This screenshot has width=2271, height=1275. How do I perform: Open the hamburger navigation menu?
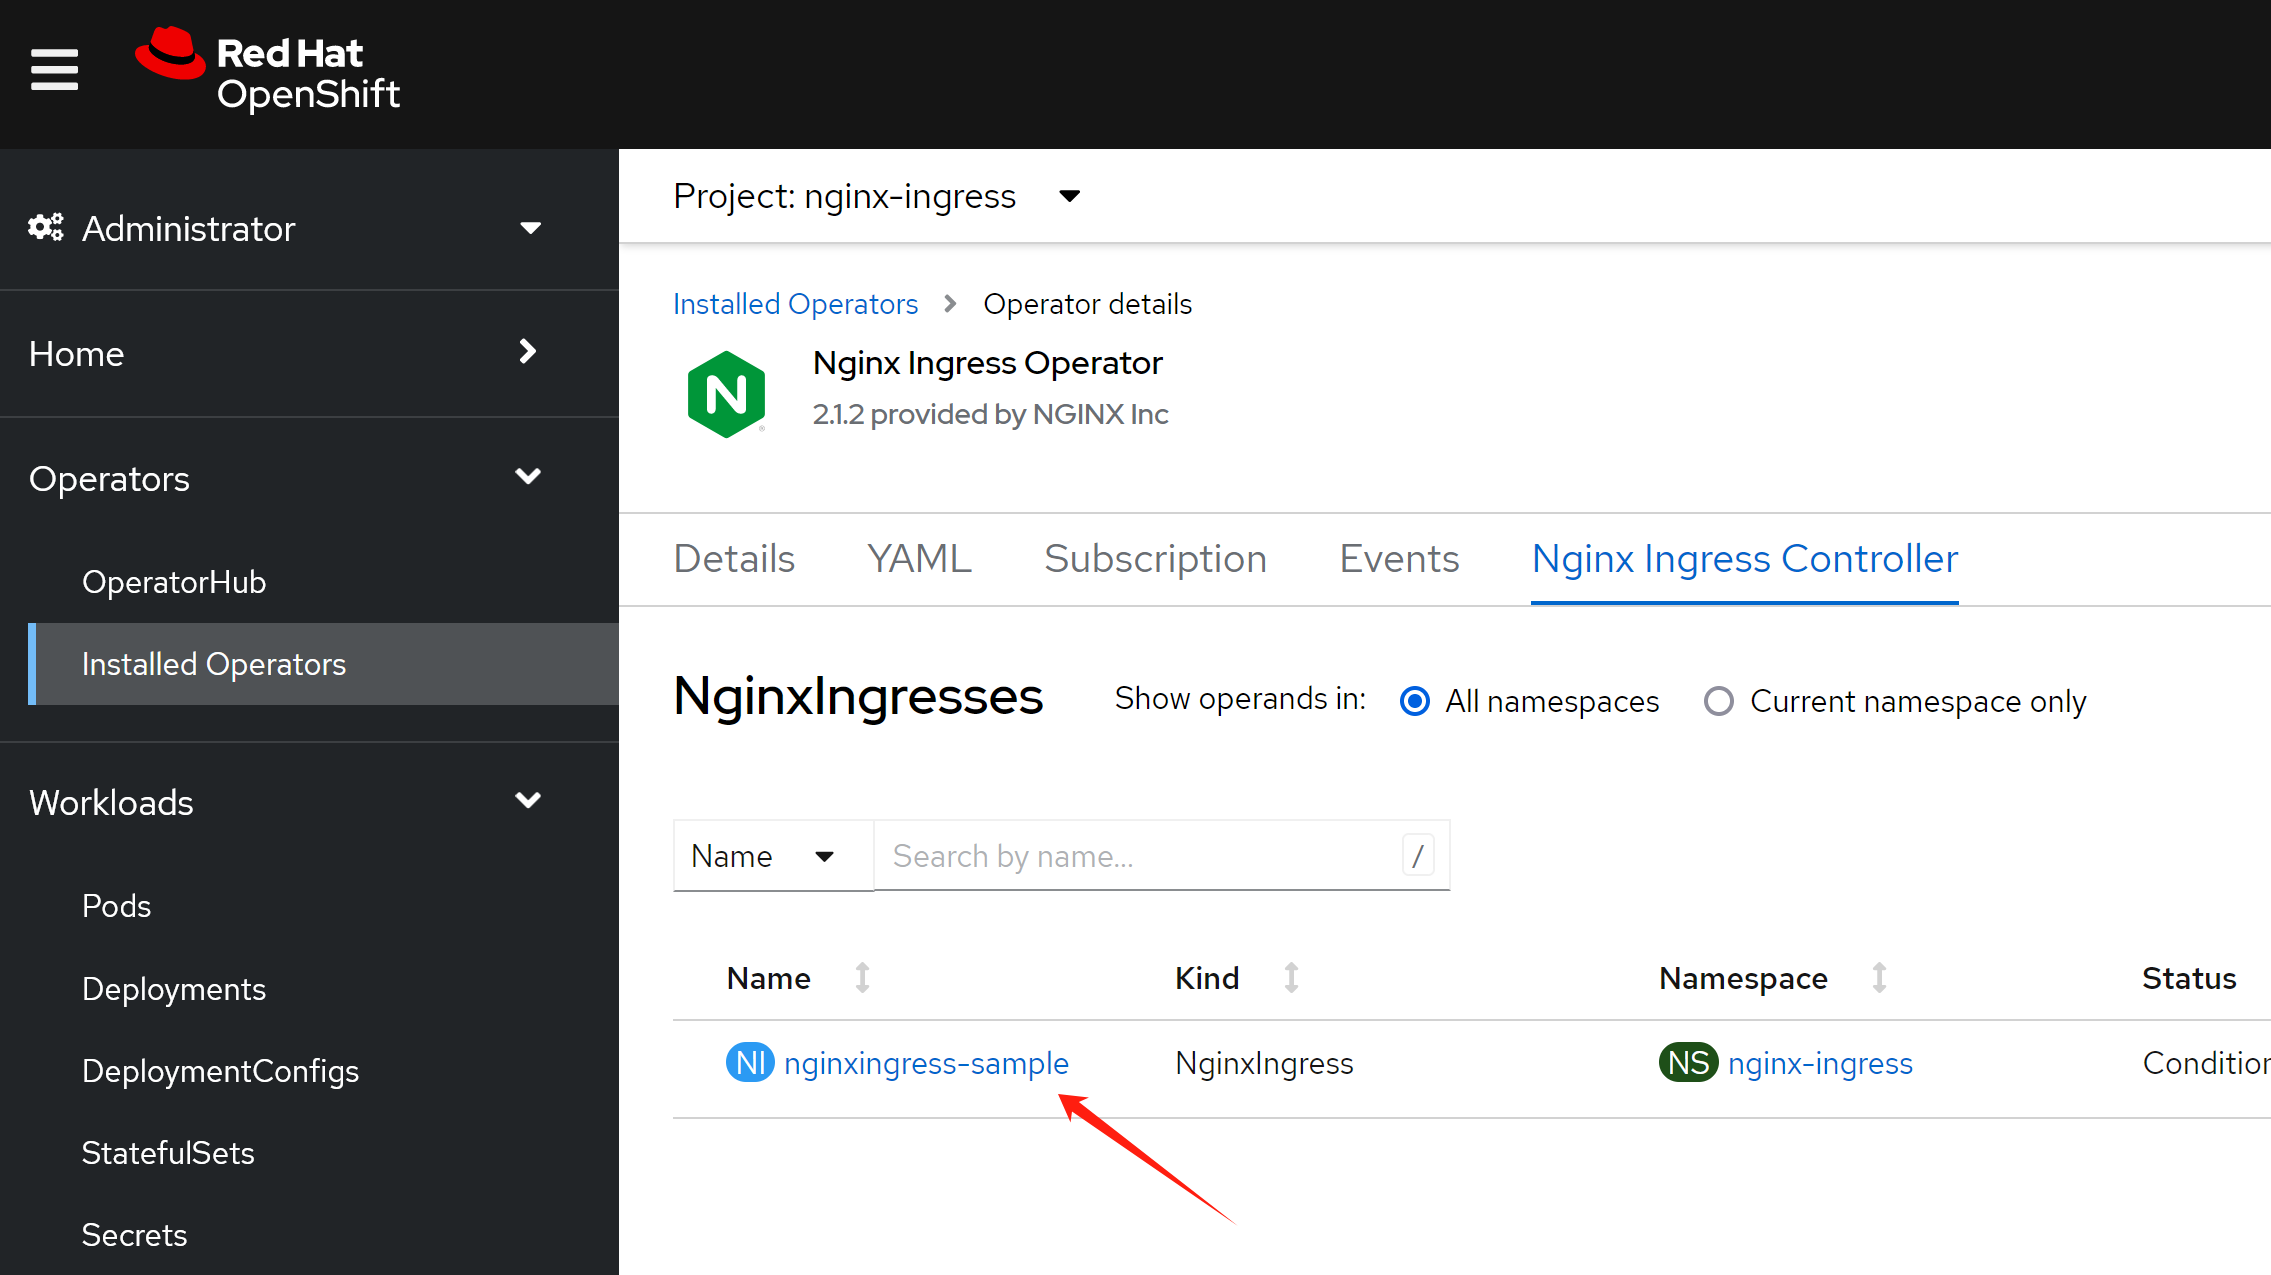pyautogui.click(x=54, y=69)
